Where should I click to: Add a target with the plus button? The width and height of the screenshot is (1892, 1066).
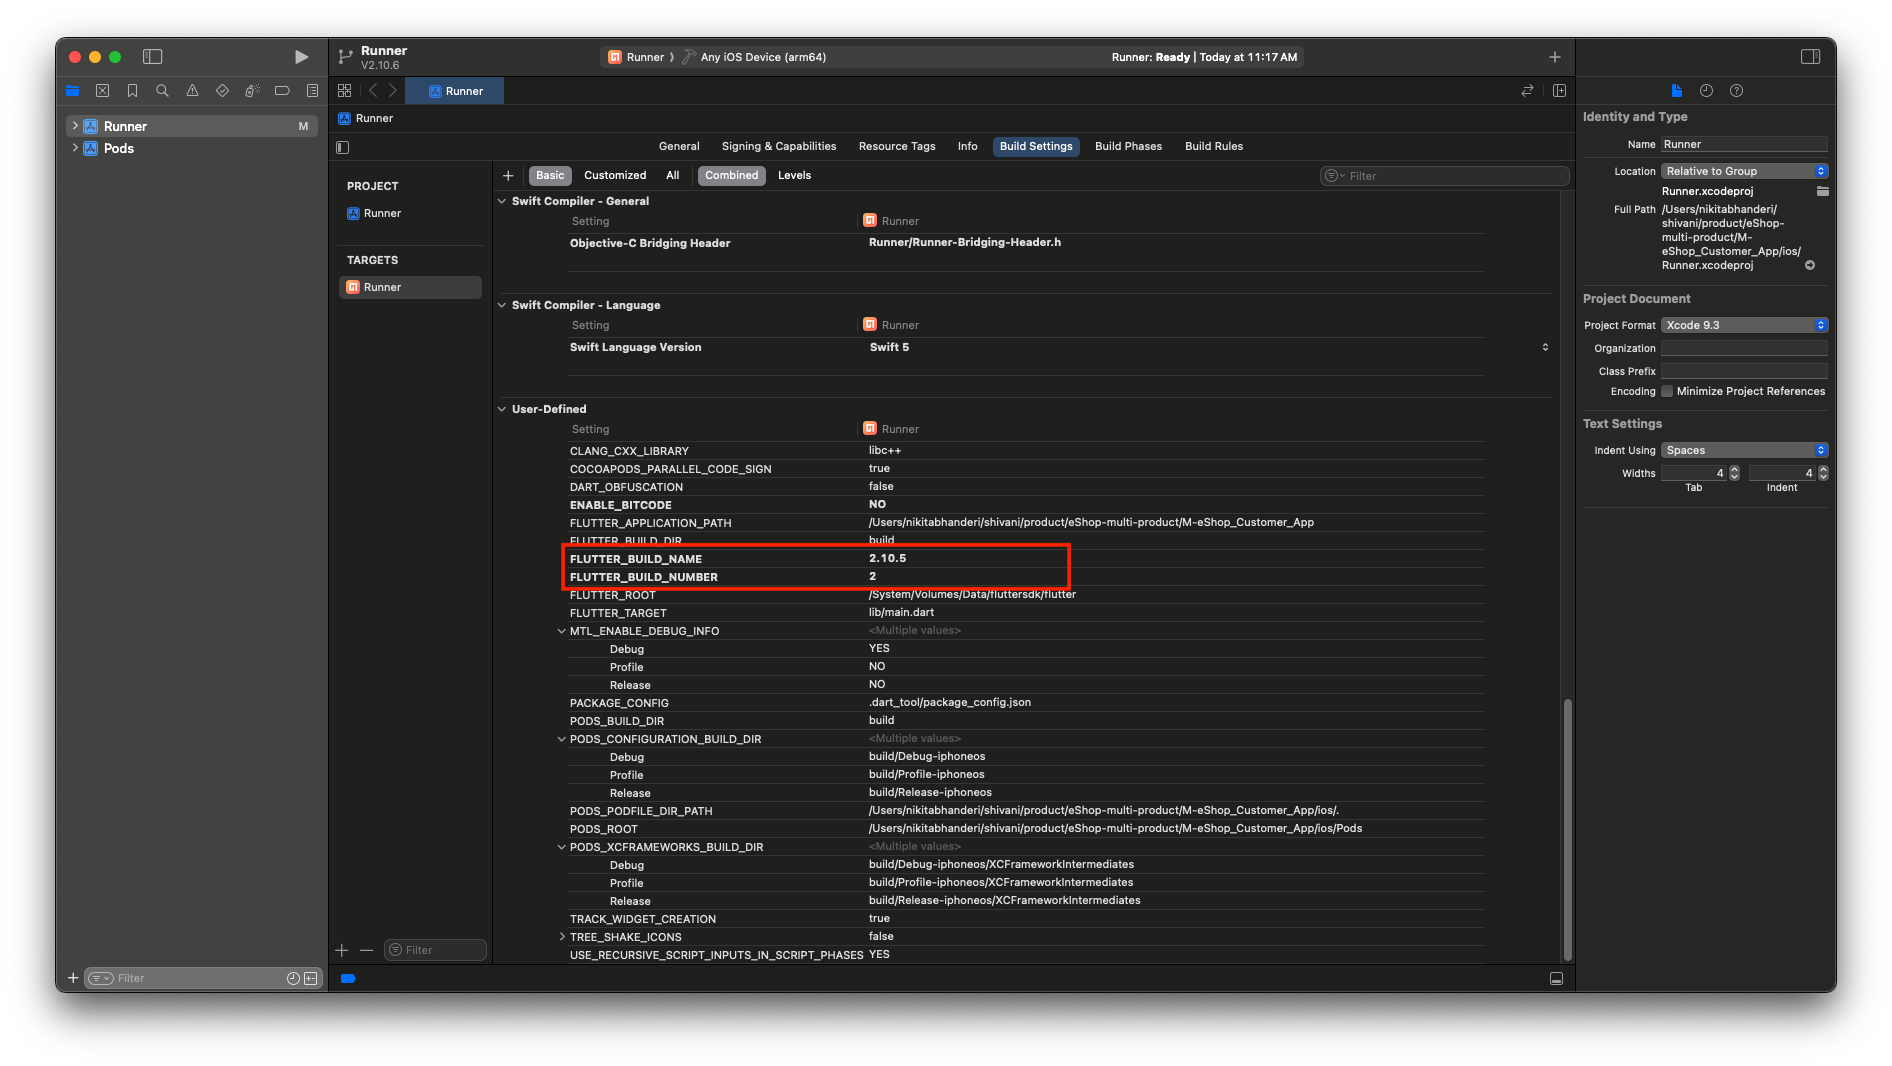coord(342,950)
